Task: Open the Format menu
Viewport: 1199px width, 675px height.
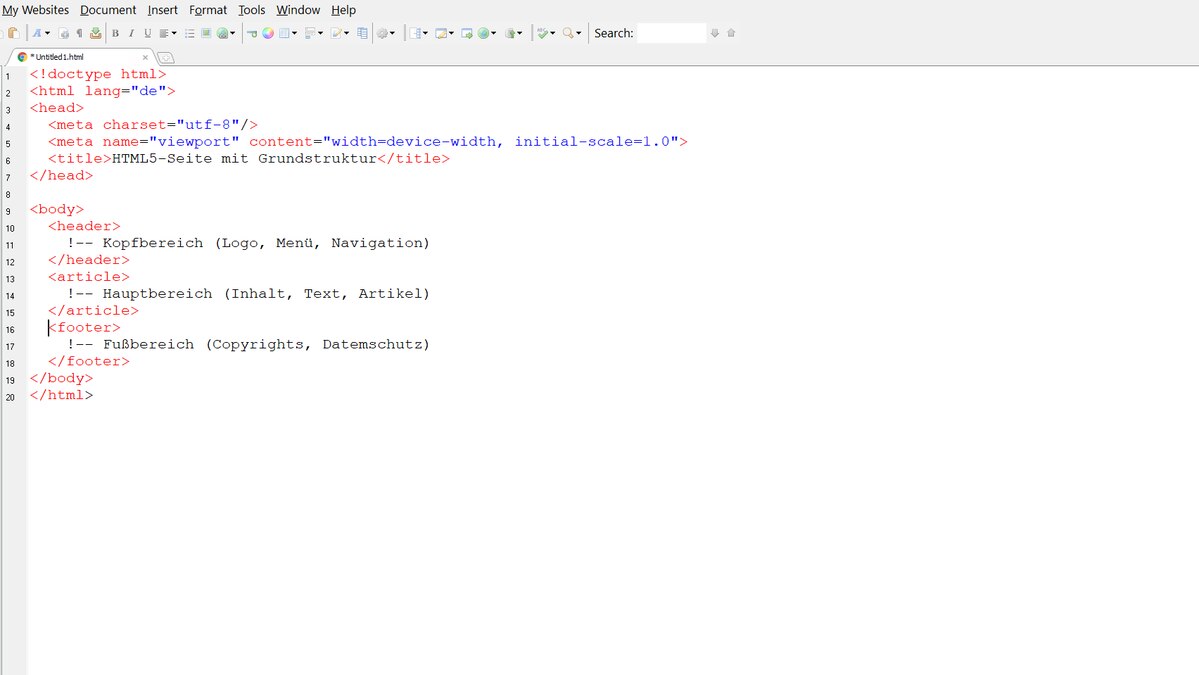Action: pyautogui.click(x=208, y=10)
